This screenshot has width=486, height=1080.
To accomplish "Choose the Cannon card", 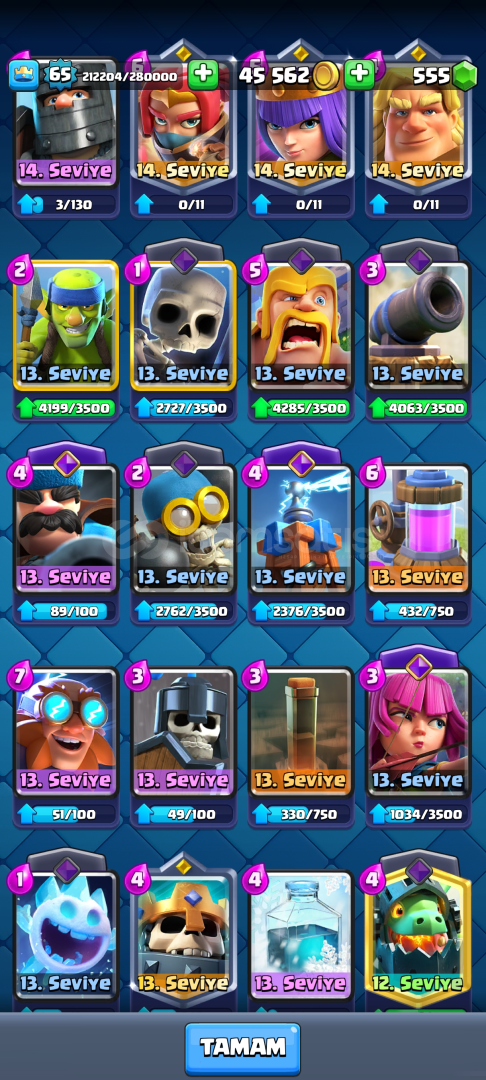I will [419, 325].
